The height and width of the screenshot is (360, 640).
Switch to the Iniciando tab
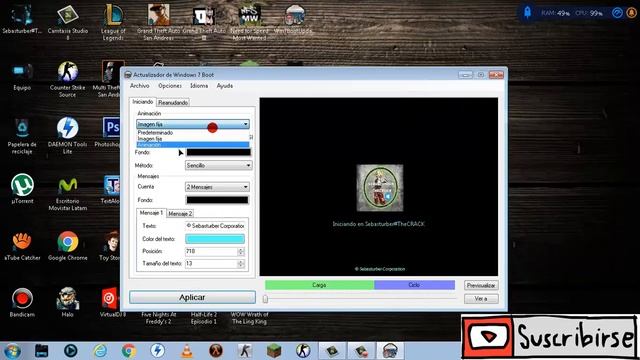[x=142, y=102]
